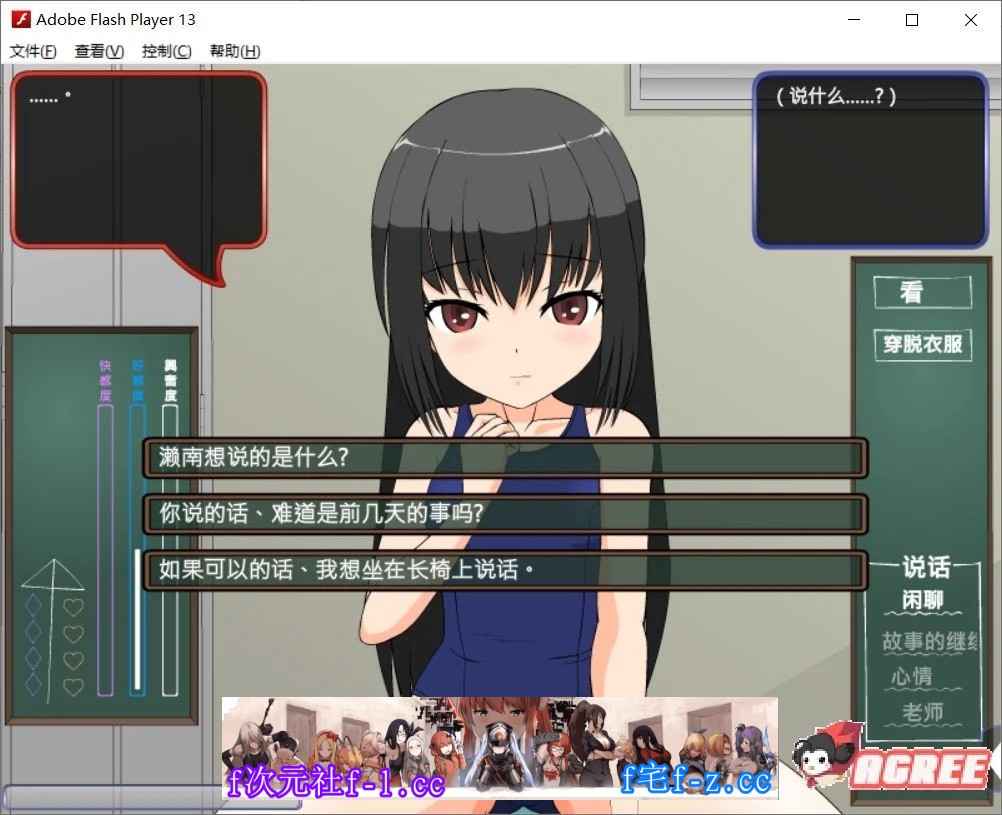
Task: Select the 闲聊 talk topic
Action: click(x=920, y=602)
